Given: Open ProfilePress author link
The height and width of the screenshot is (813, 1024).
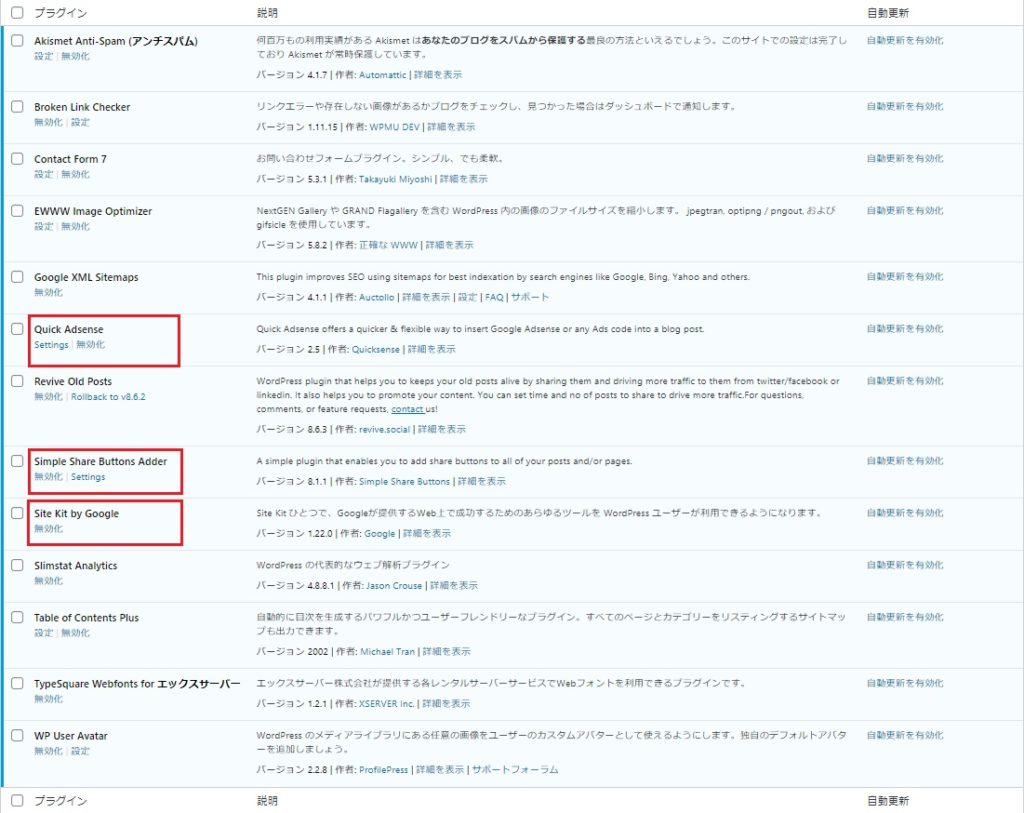Looking at the screenshot, I should coord(383,771).
